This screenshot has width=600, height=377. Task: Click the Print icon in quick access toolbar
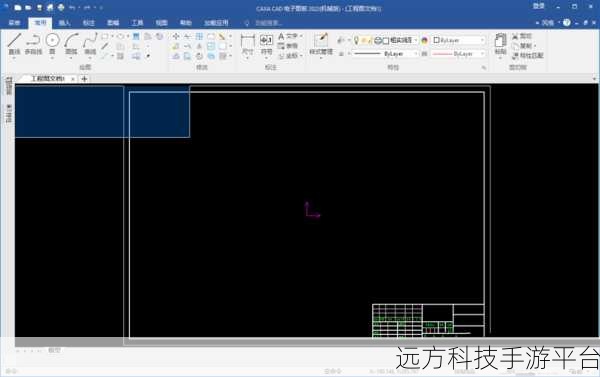tap(61, 7)
